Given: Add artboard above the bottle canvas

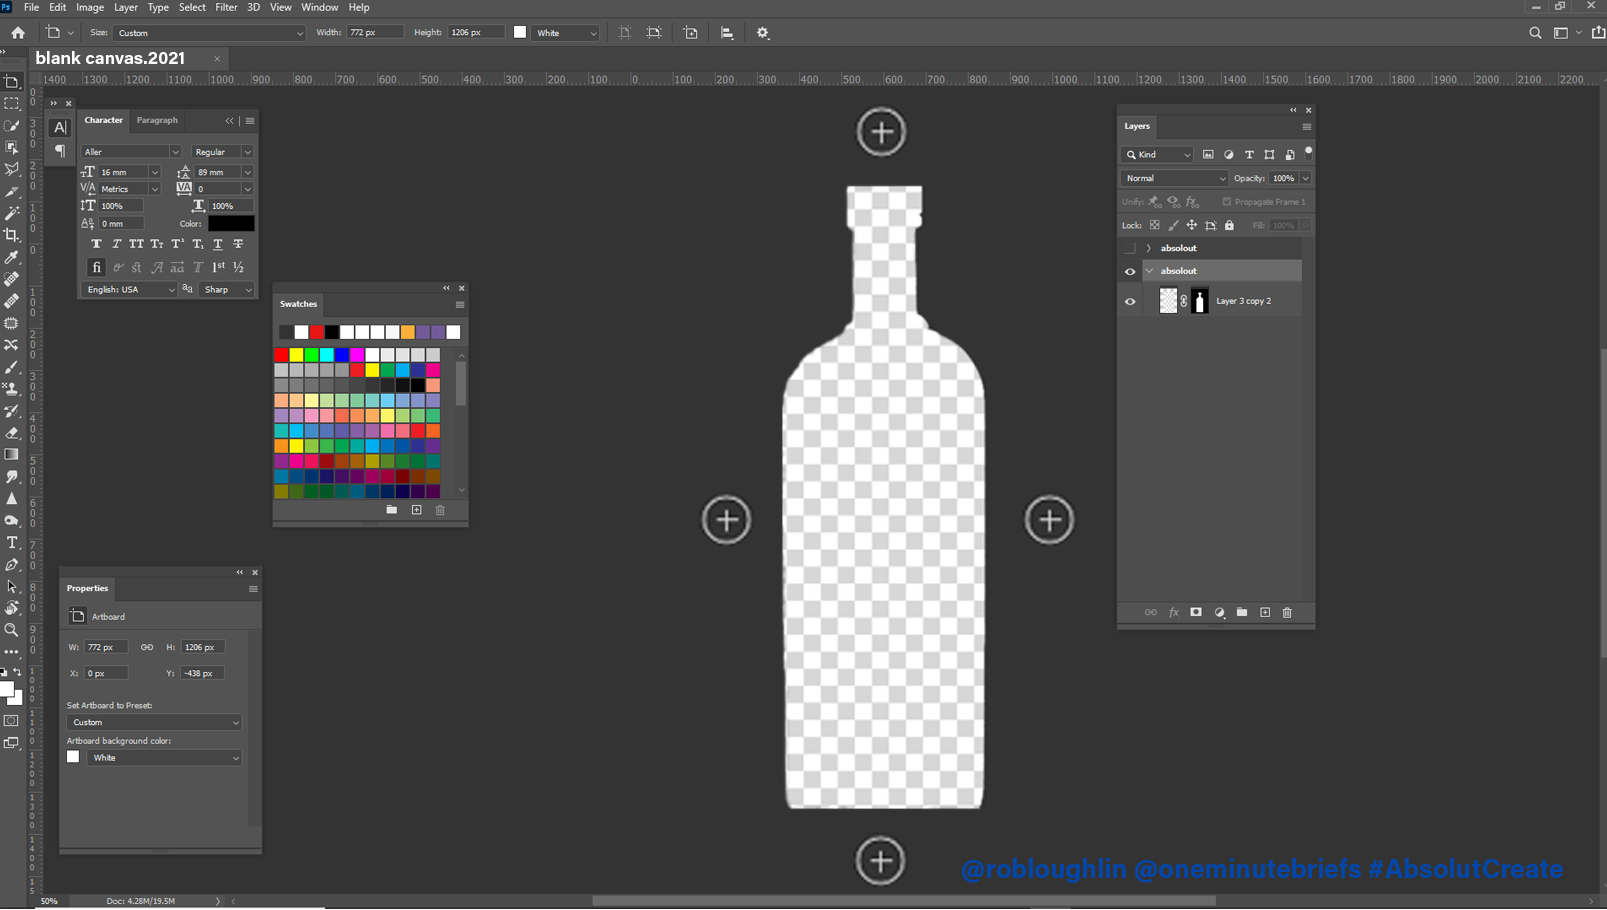Looking at the screenshot, I should (x=881, y=132).
